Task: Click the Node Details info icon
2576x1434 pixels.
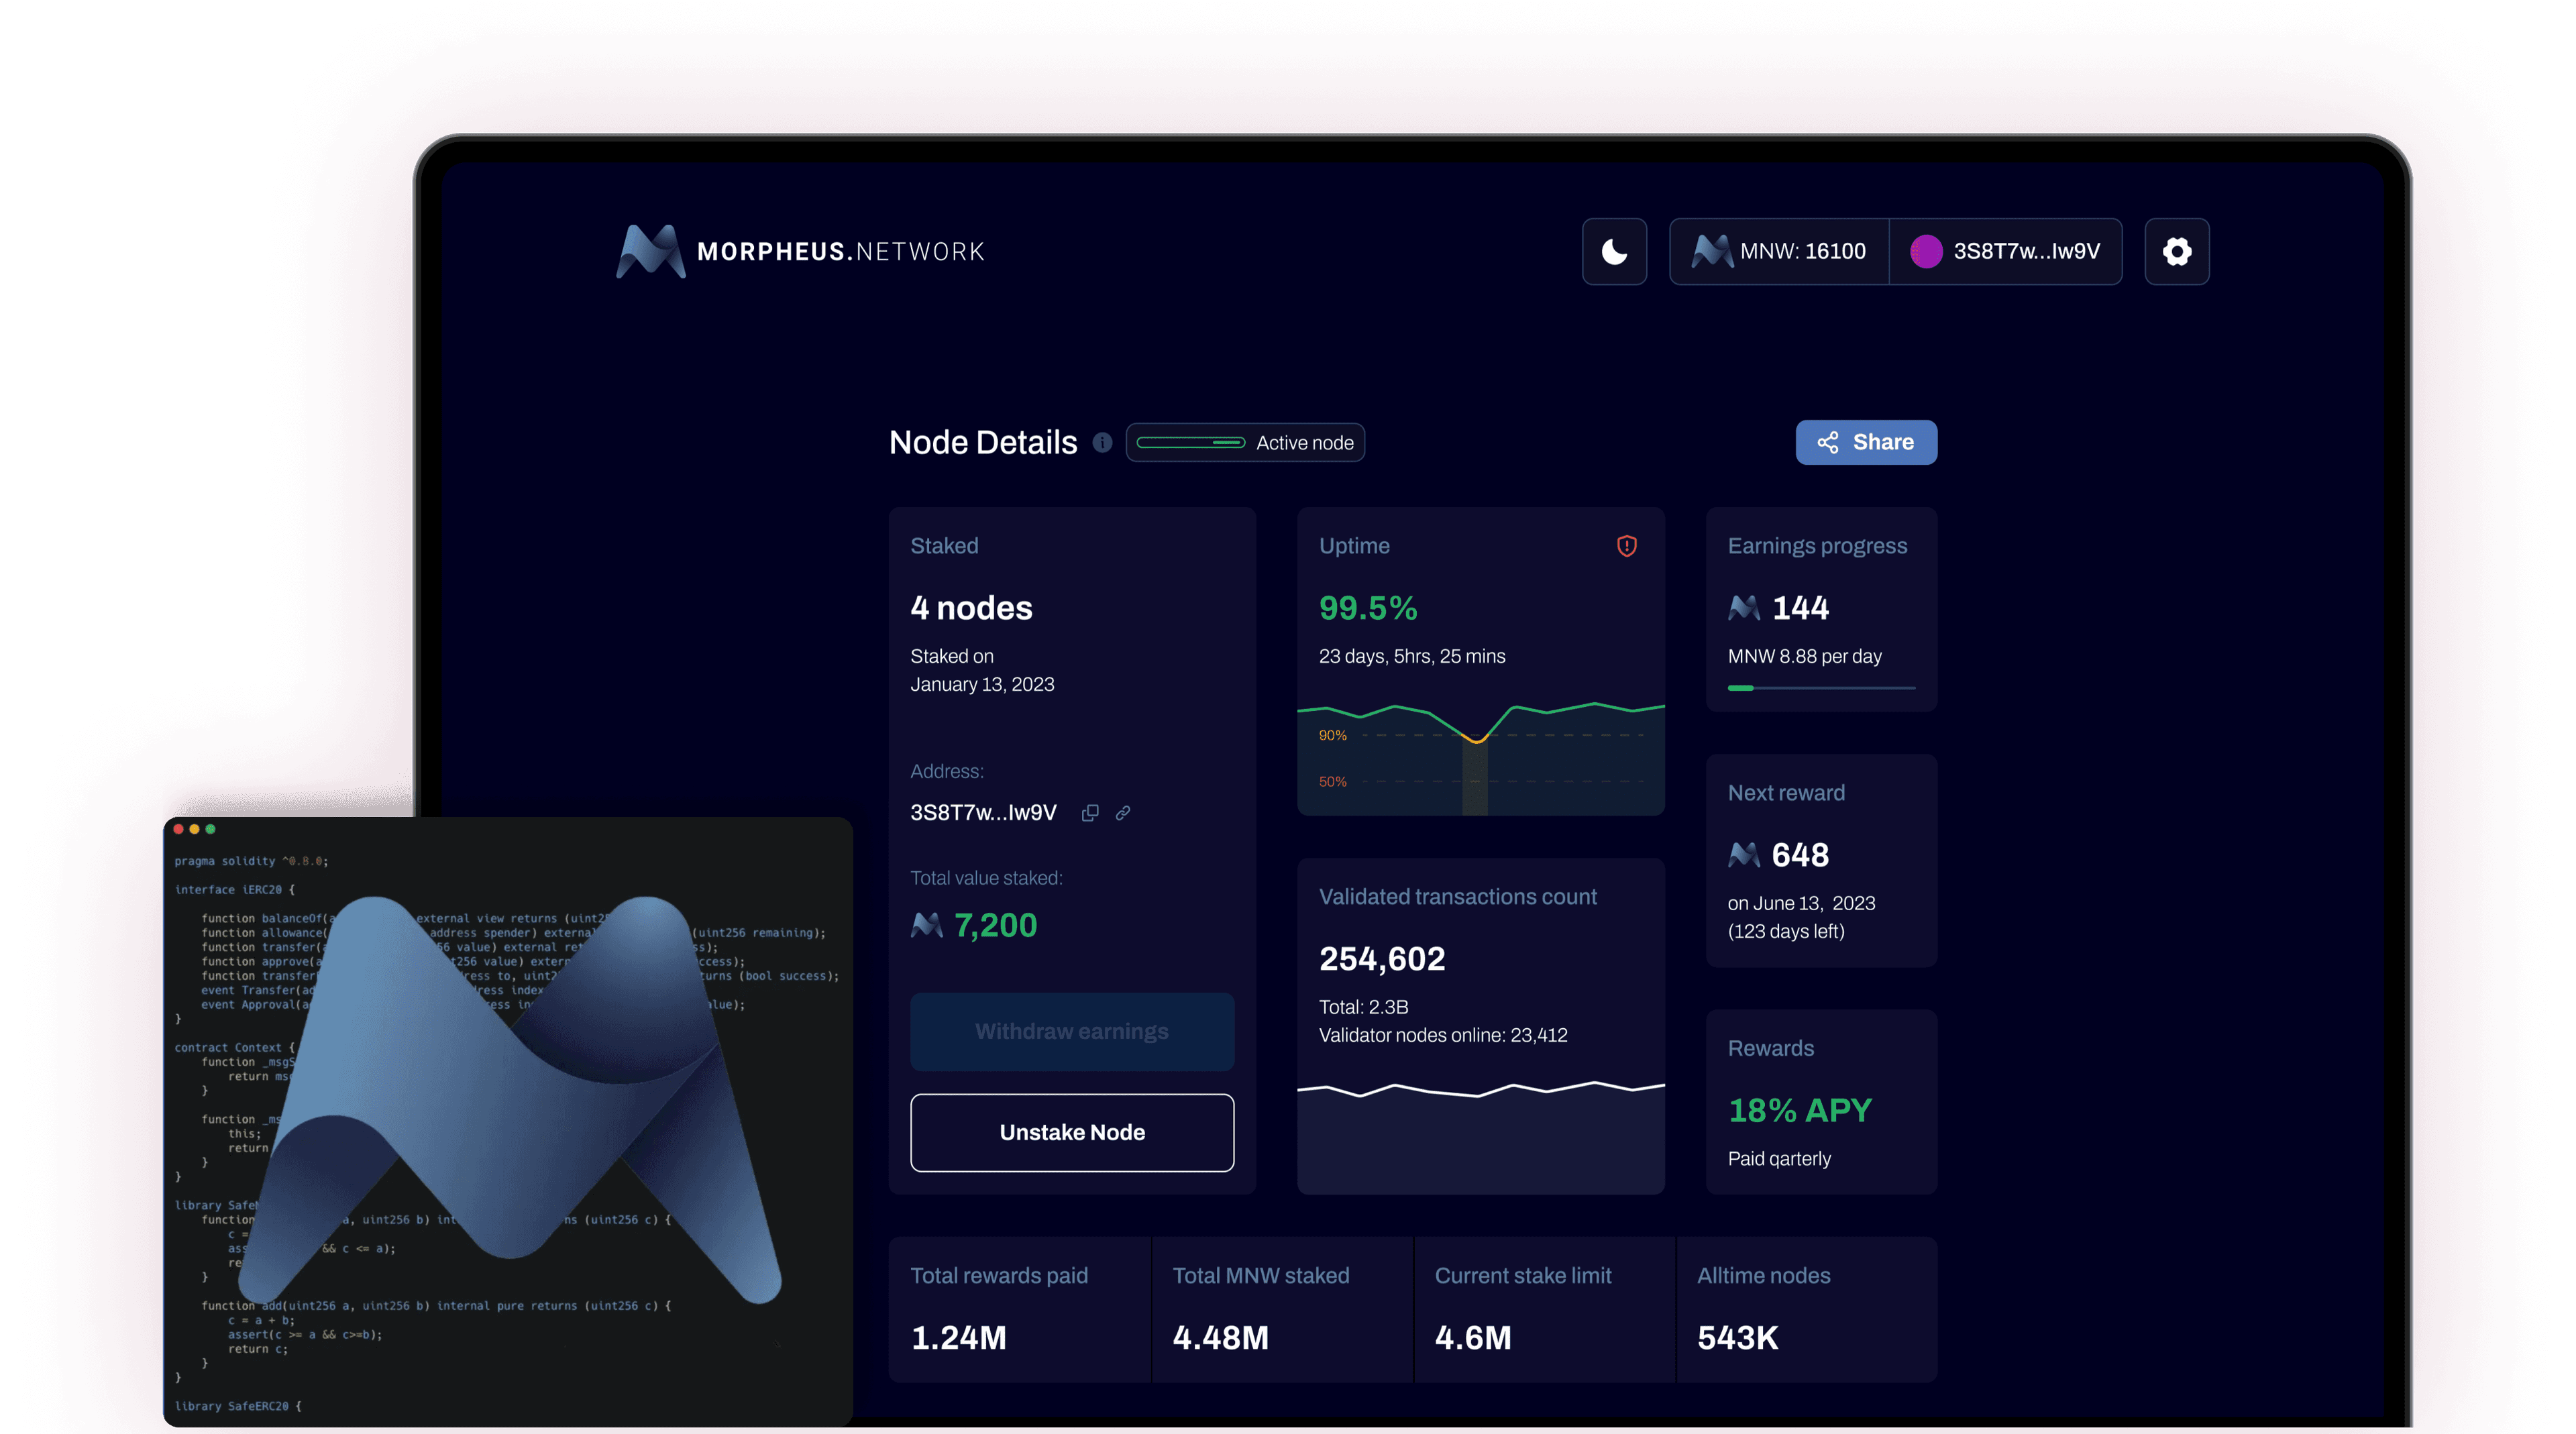Action: (1102, 442)
